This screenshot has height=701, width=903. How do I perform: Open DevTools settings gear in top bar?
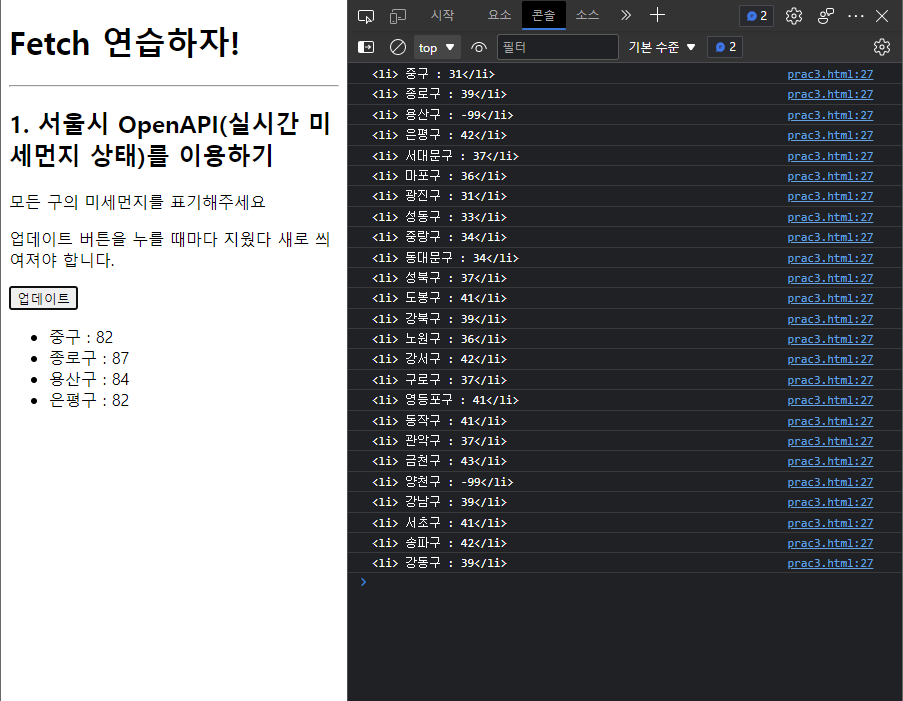pyautogui.click(x=794, y=16)
